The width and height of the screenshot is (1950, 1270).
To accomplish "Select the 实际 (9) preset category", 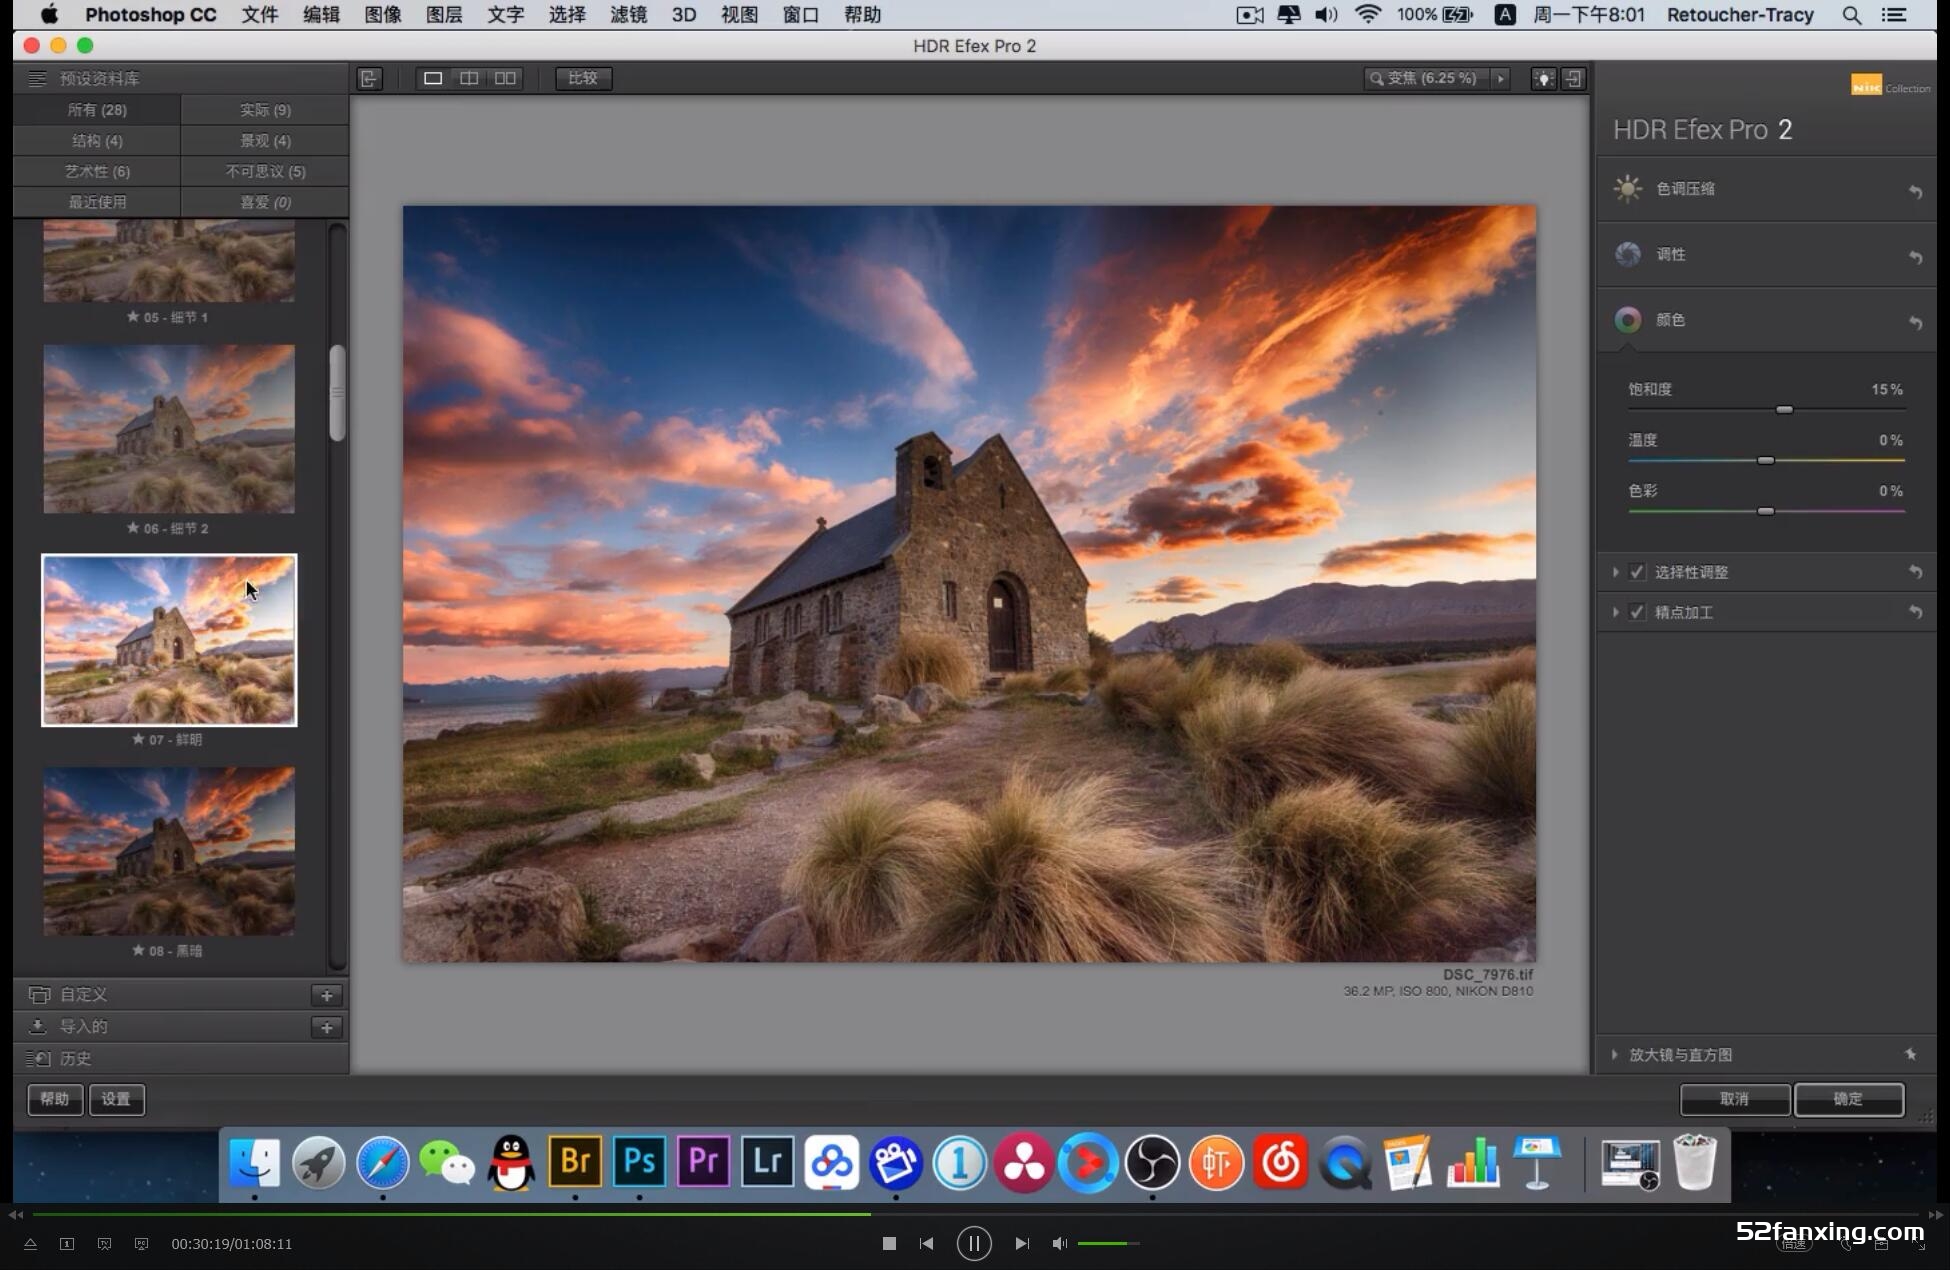I will 265,110.
